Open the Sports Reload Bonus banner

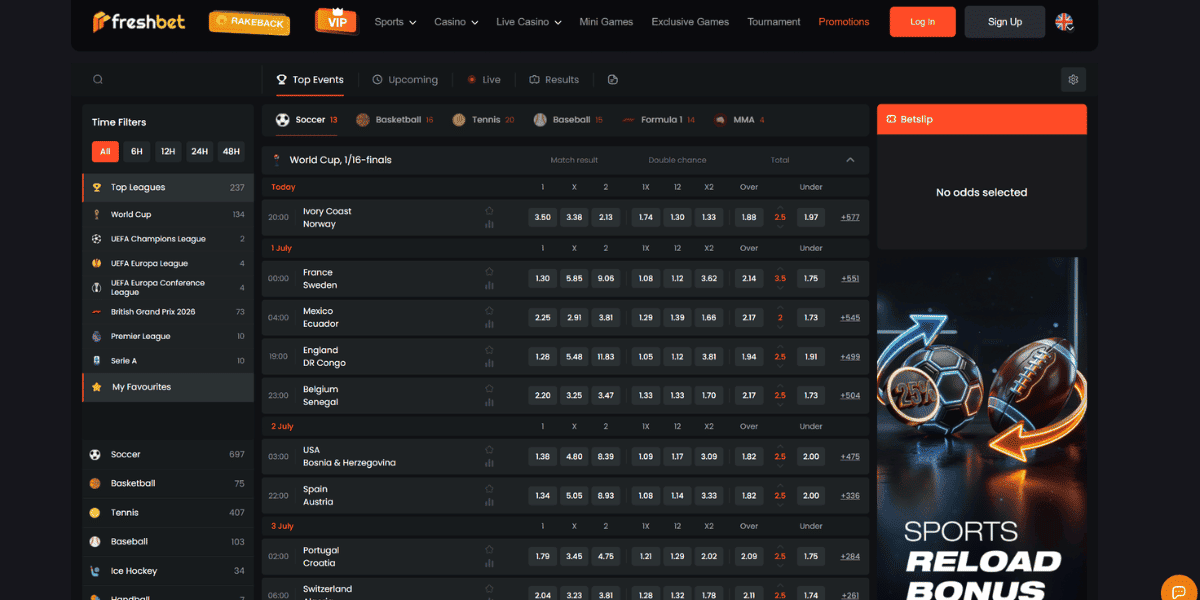point(982,430)
